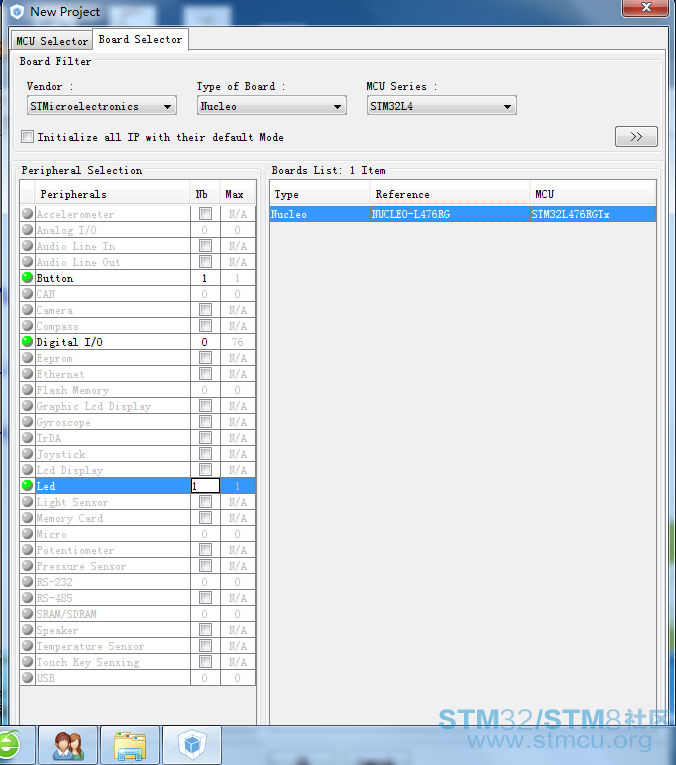This screenshot has width=676, height=765.
Task: Click the RS-485 row label
Action: pos(54,598)
